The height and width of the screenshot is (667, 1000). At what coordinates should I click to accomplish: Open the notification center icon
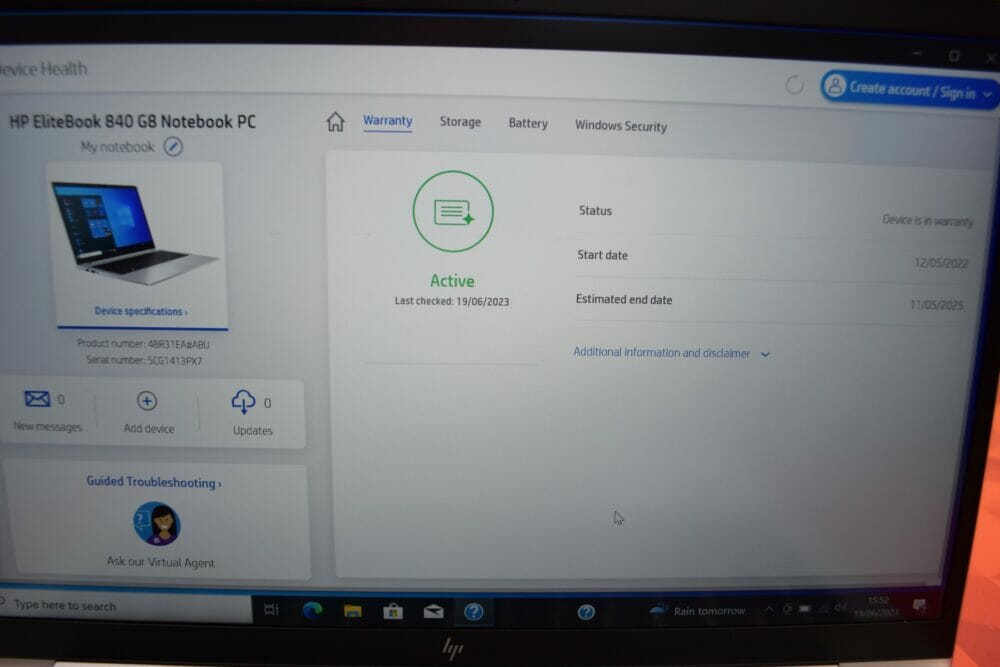[x=920, y=605]
